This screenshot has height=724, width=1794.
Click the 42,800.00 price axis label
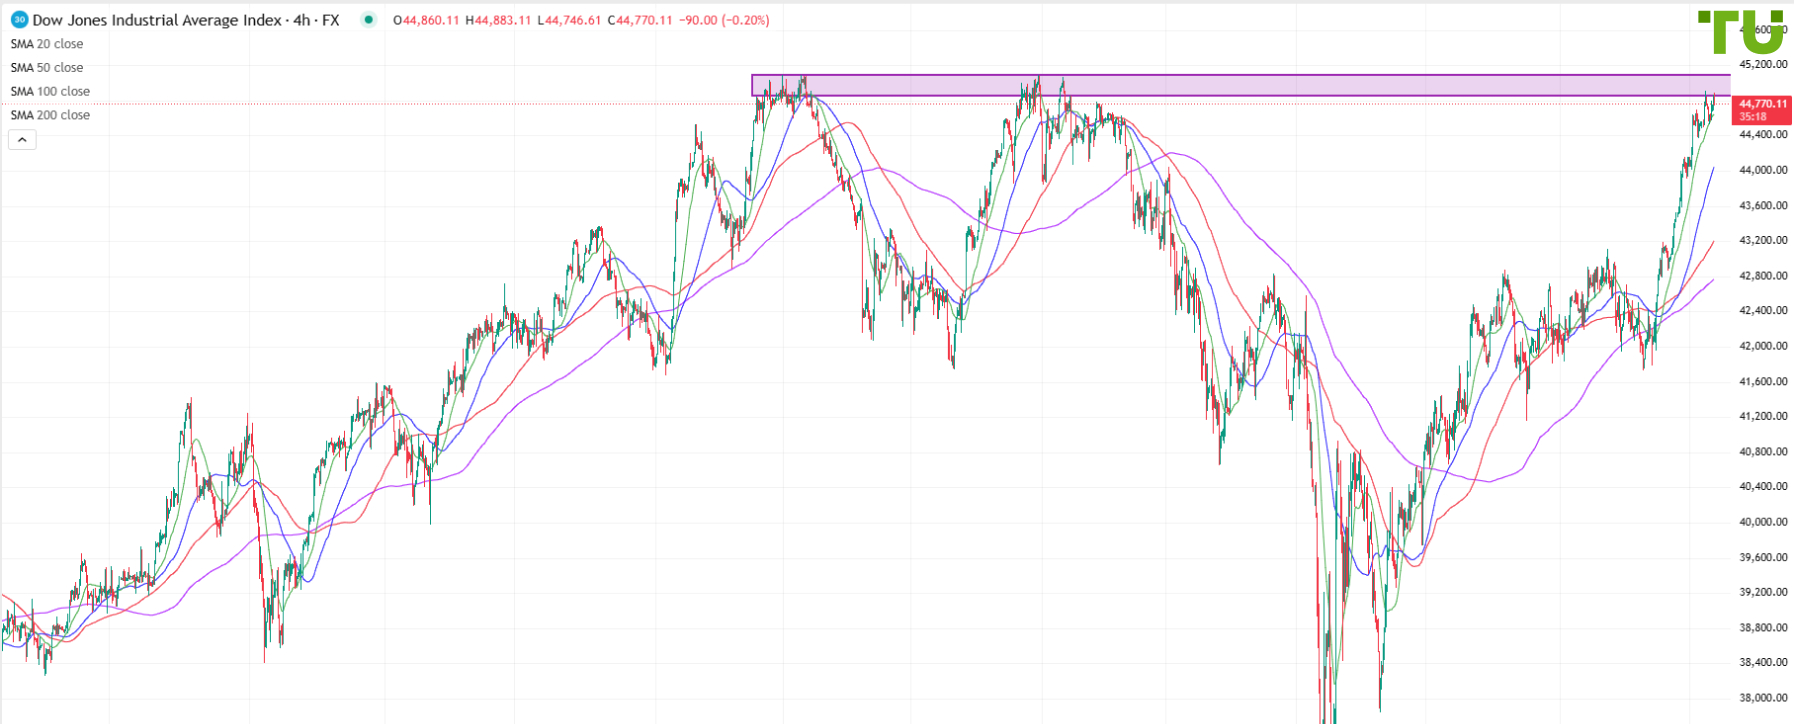point(1763,276)
